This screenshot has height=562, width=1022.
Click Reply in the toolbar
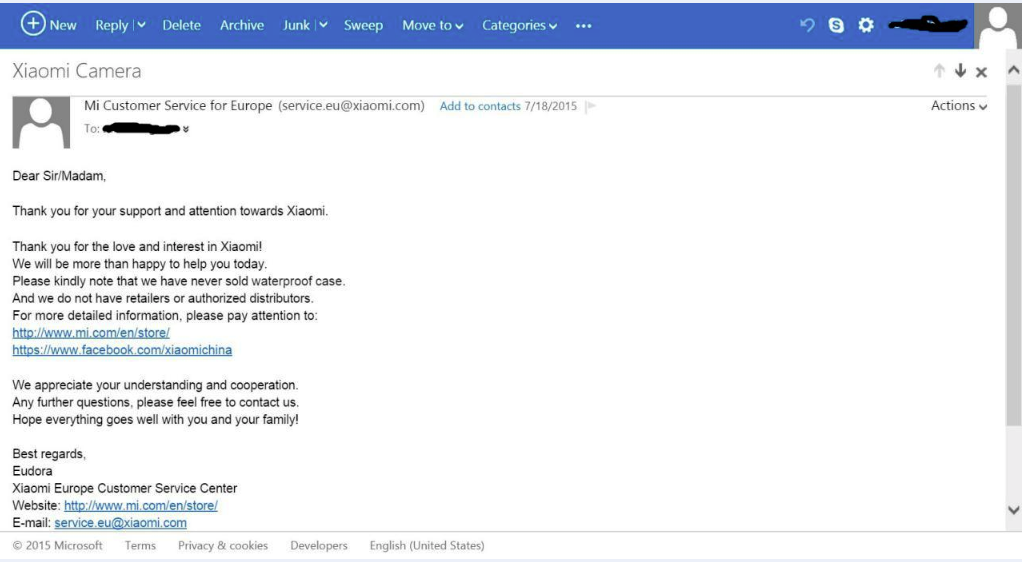111,25
